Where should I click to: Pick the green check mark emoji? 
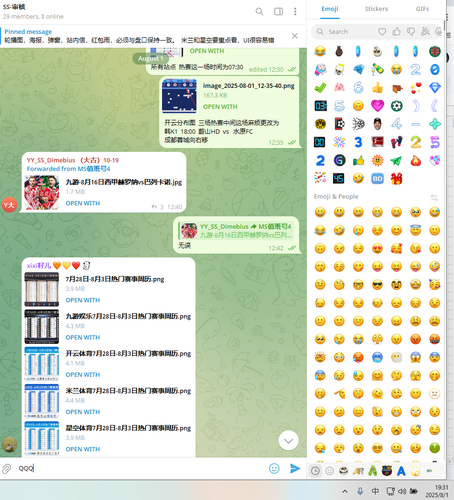[x=320, y=88]
